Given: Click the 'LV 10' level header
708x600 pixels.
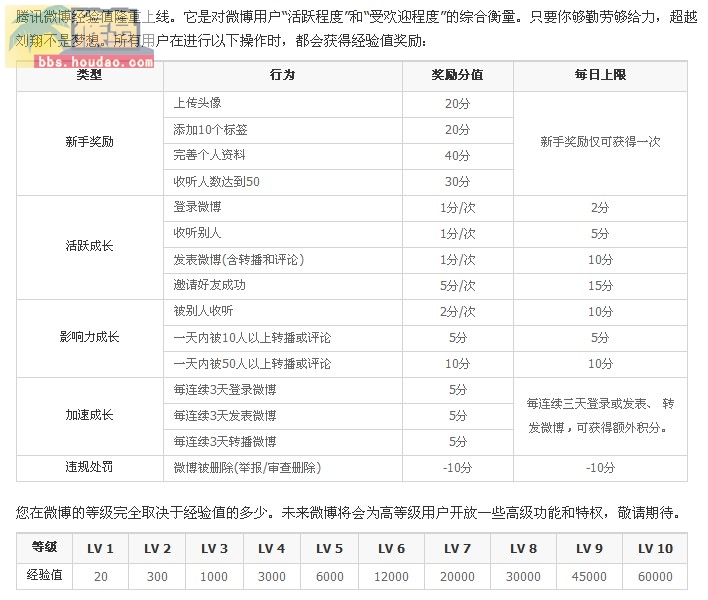Looking at the screenshot, I should tap(655, 549).
